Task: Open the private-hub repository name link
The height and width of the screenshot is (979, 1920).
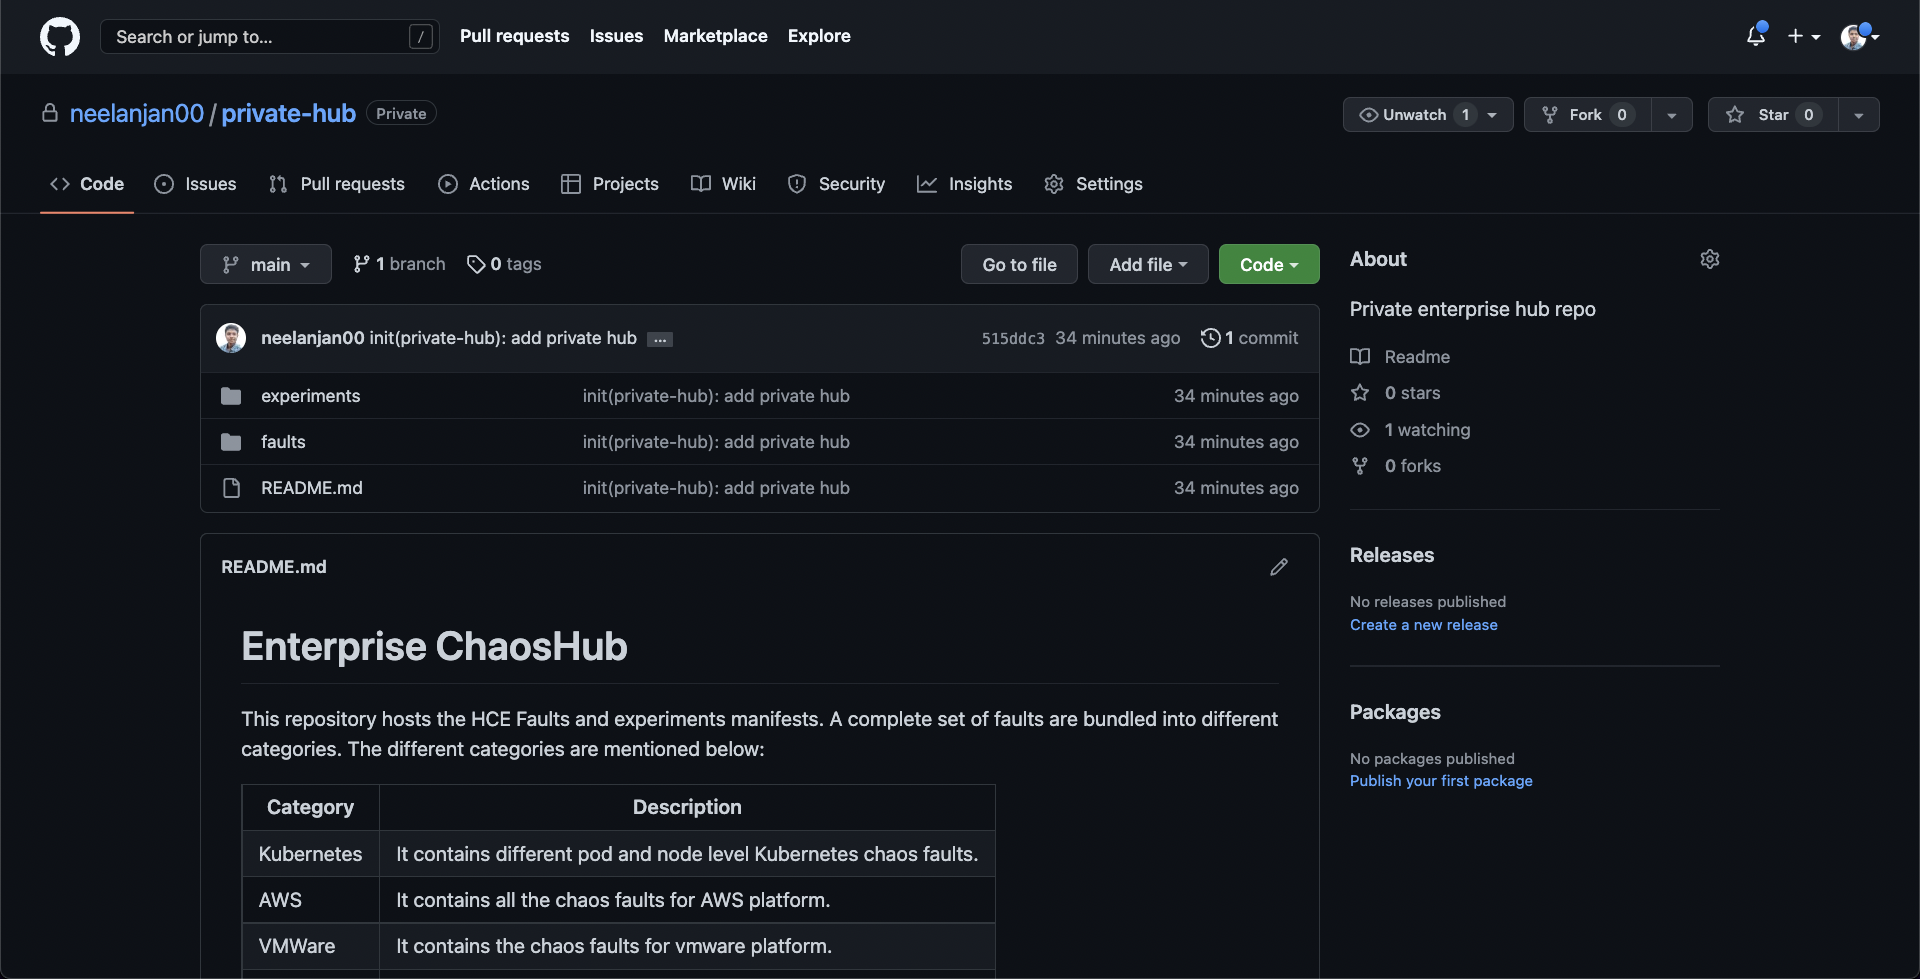Action: 289,114
